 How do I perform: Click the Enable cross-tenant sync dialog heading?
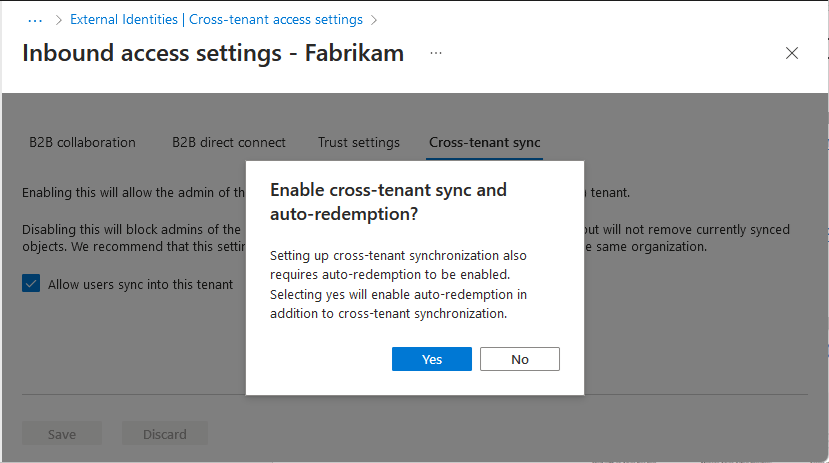click(x=388, y=201)
